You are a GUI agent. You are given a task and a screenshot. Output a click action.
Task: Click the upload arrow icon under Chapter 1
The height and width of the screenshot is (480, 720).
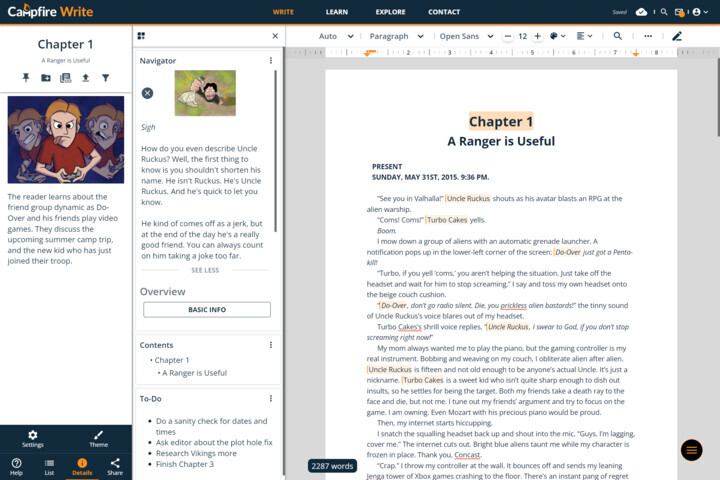click(x=85, y=78)
